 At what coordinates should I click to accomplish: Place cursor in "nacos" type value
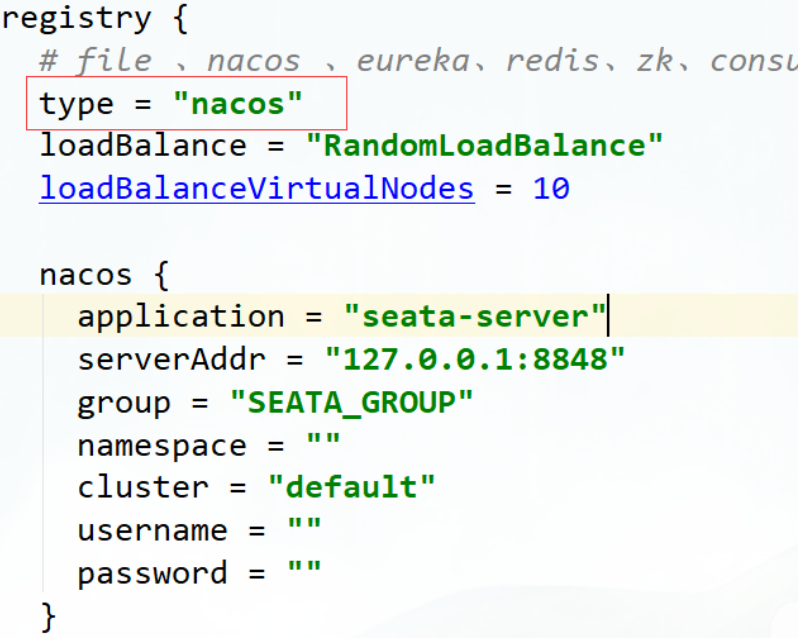[x=237, y=104]
